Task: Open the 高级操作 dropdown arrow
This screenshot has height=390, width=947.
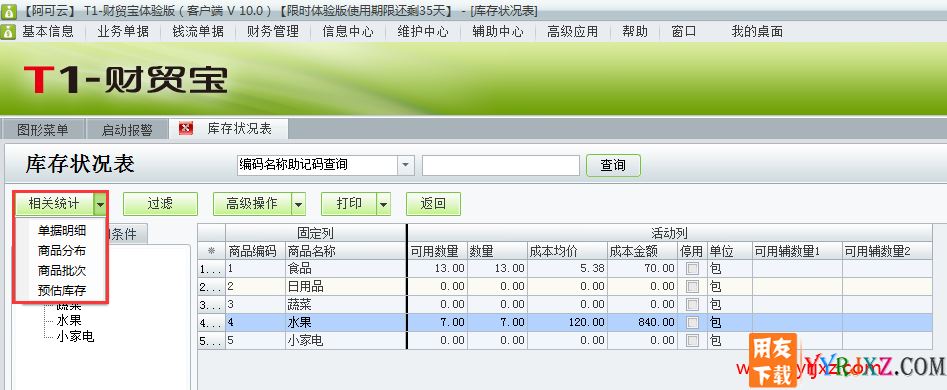Action: 298,204
